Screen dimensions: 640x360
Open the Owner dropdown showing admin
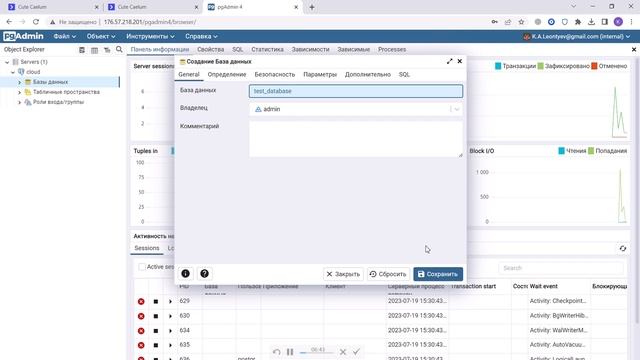tap(356, 109)
